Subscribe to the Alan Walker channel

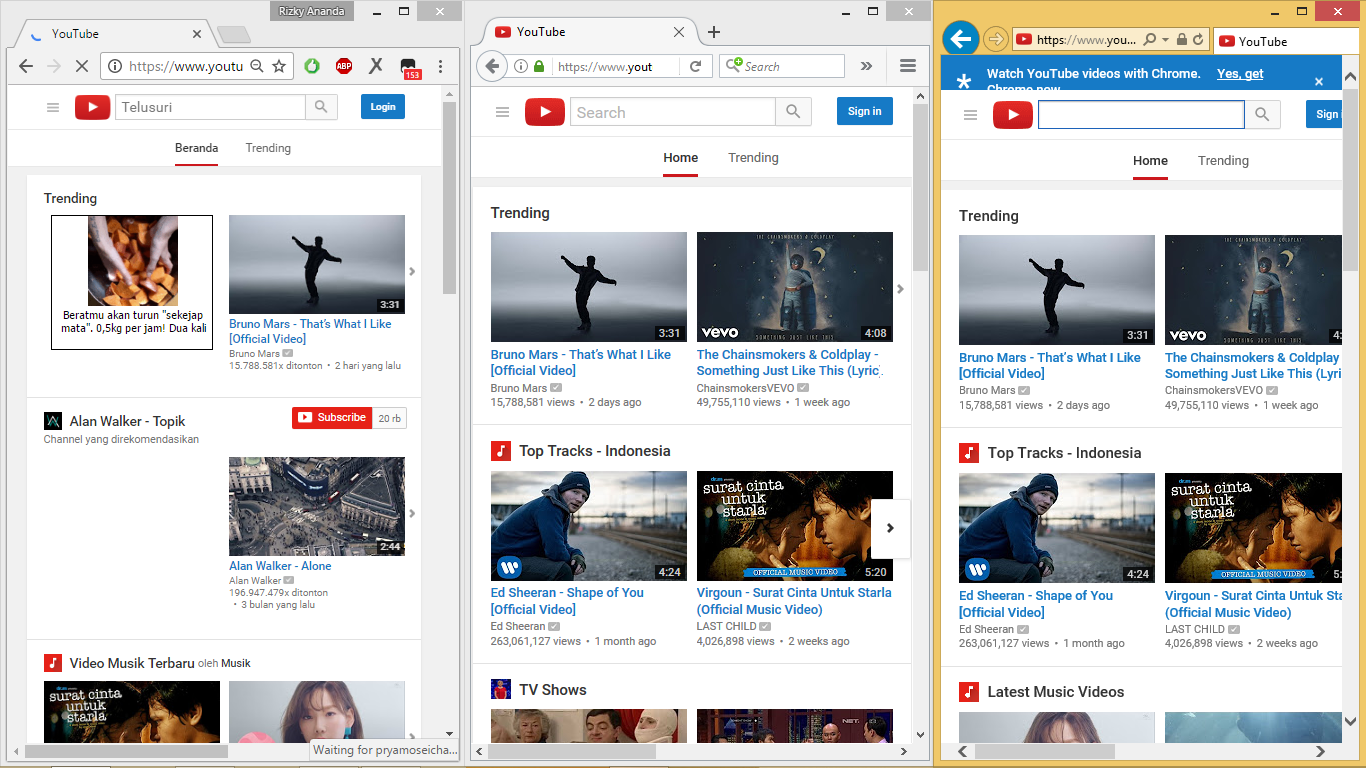point(332,418)
